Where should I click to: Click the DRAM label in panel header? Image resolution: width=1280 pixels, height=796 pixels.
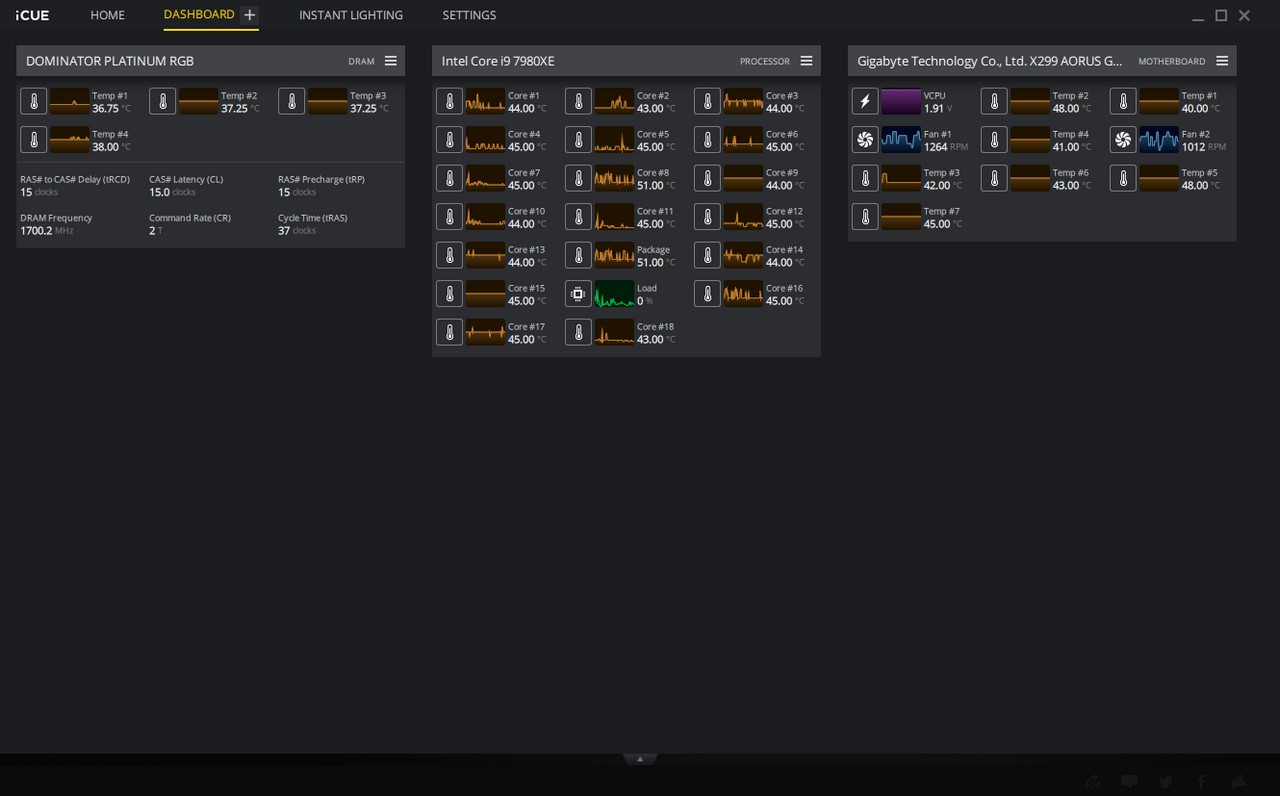point(361,62)
